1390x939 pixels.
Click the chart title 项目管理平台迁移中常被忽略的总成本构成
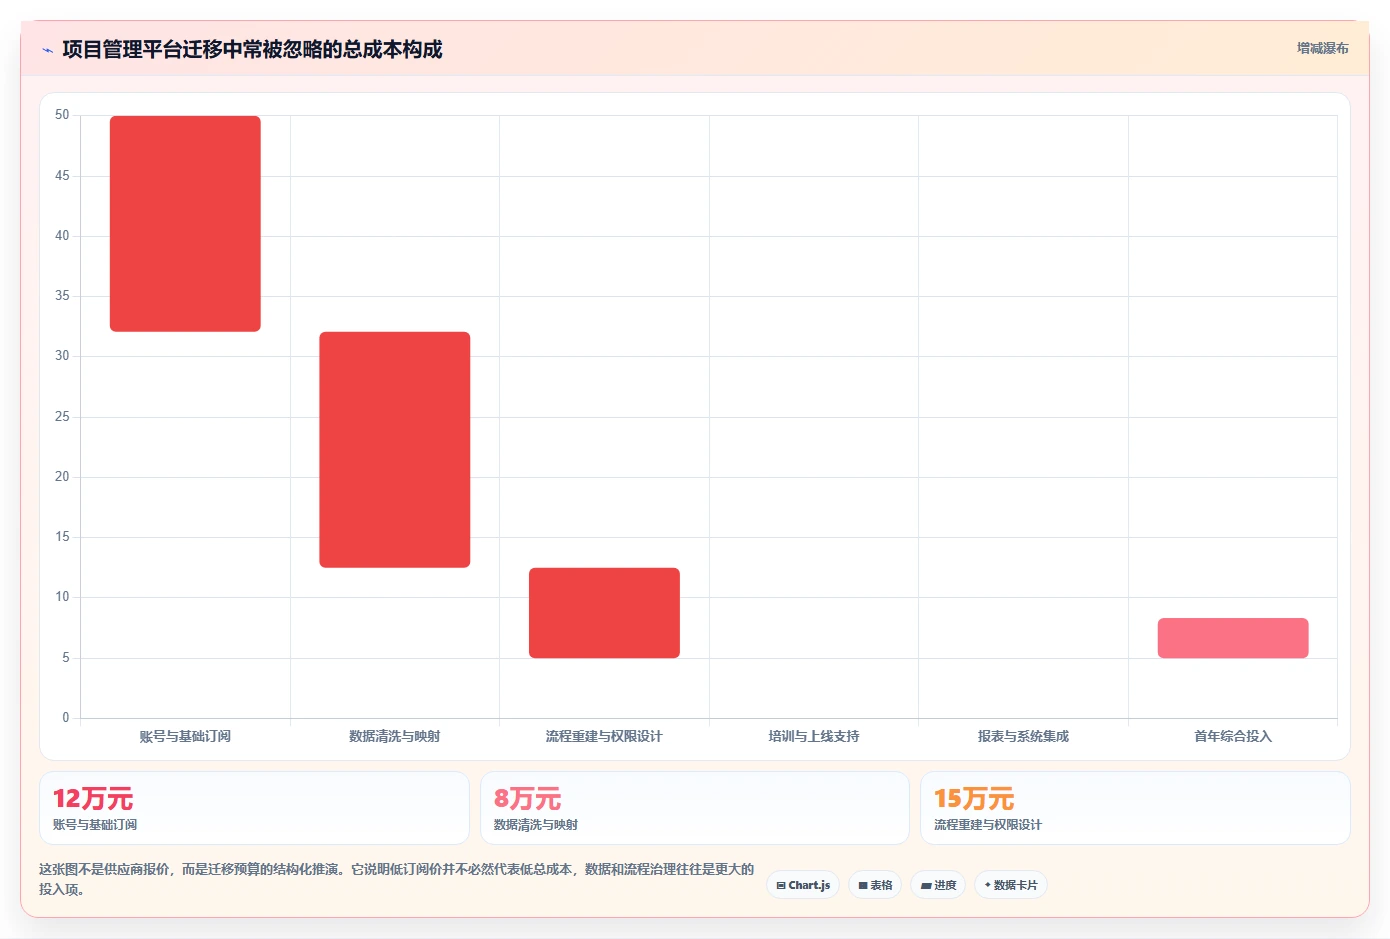coord(252,50)
